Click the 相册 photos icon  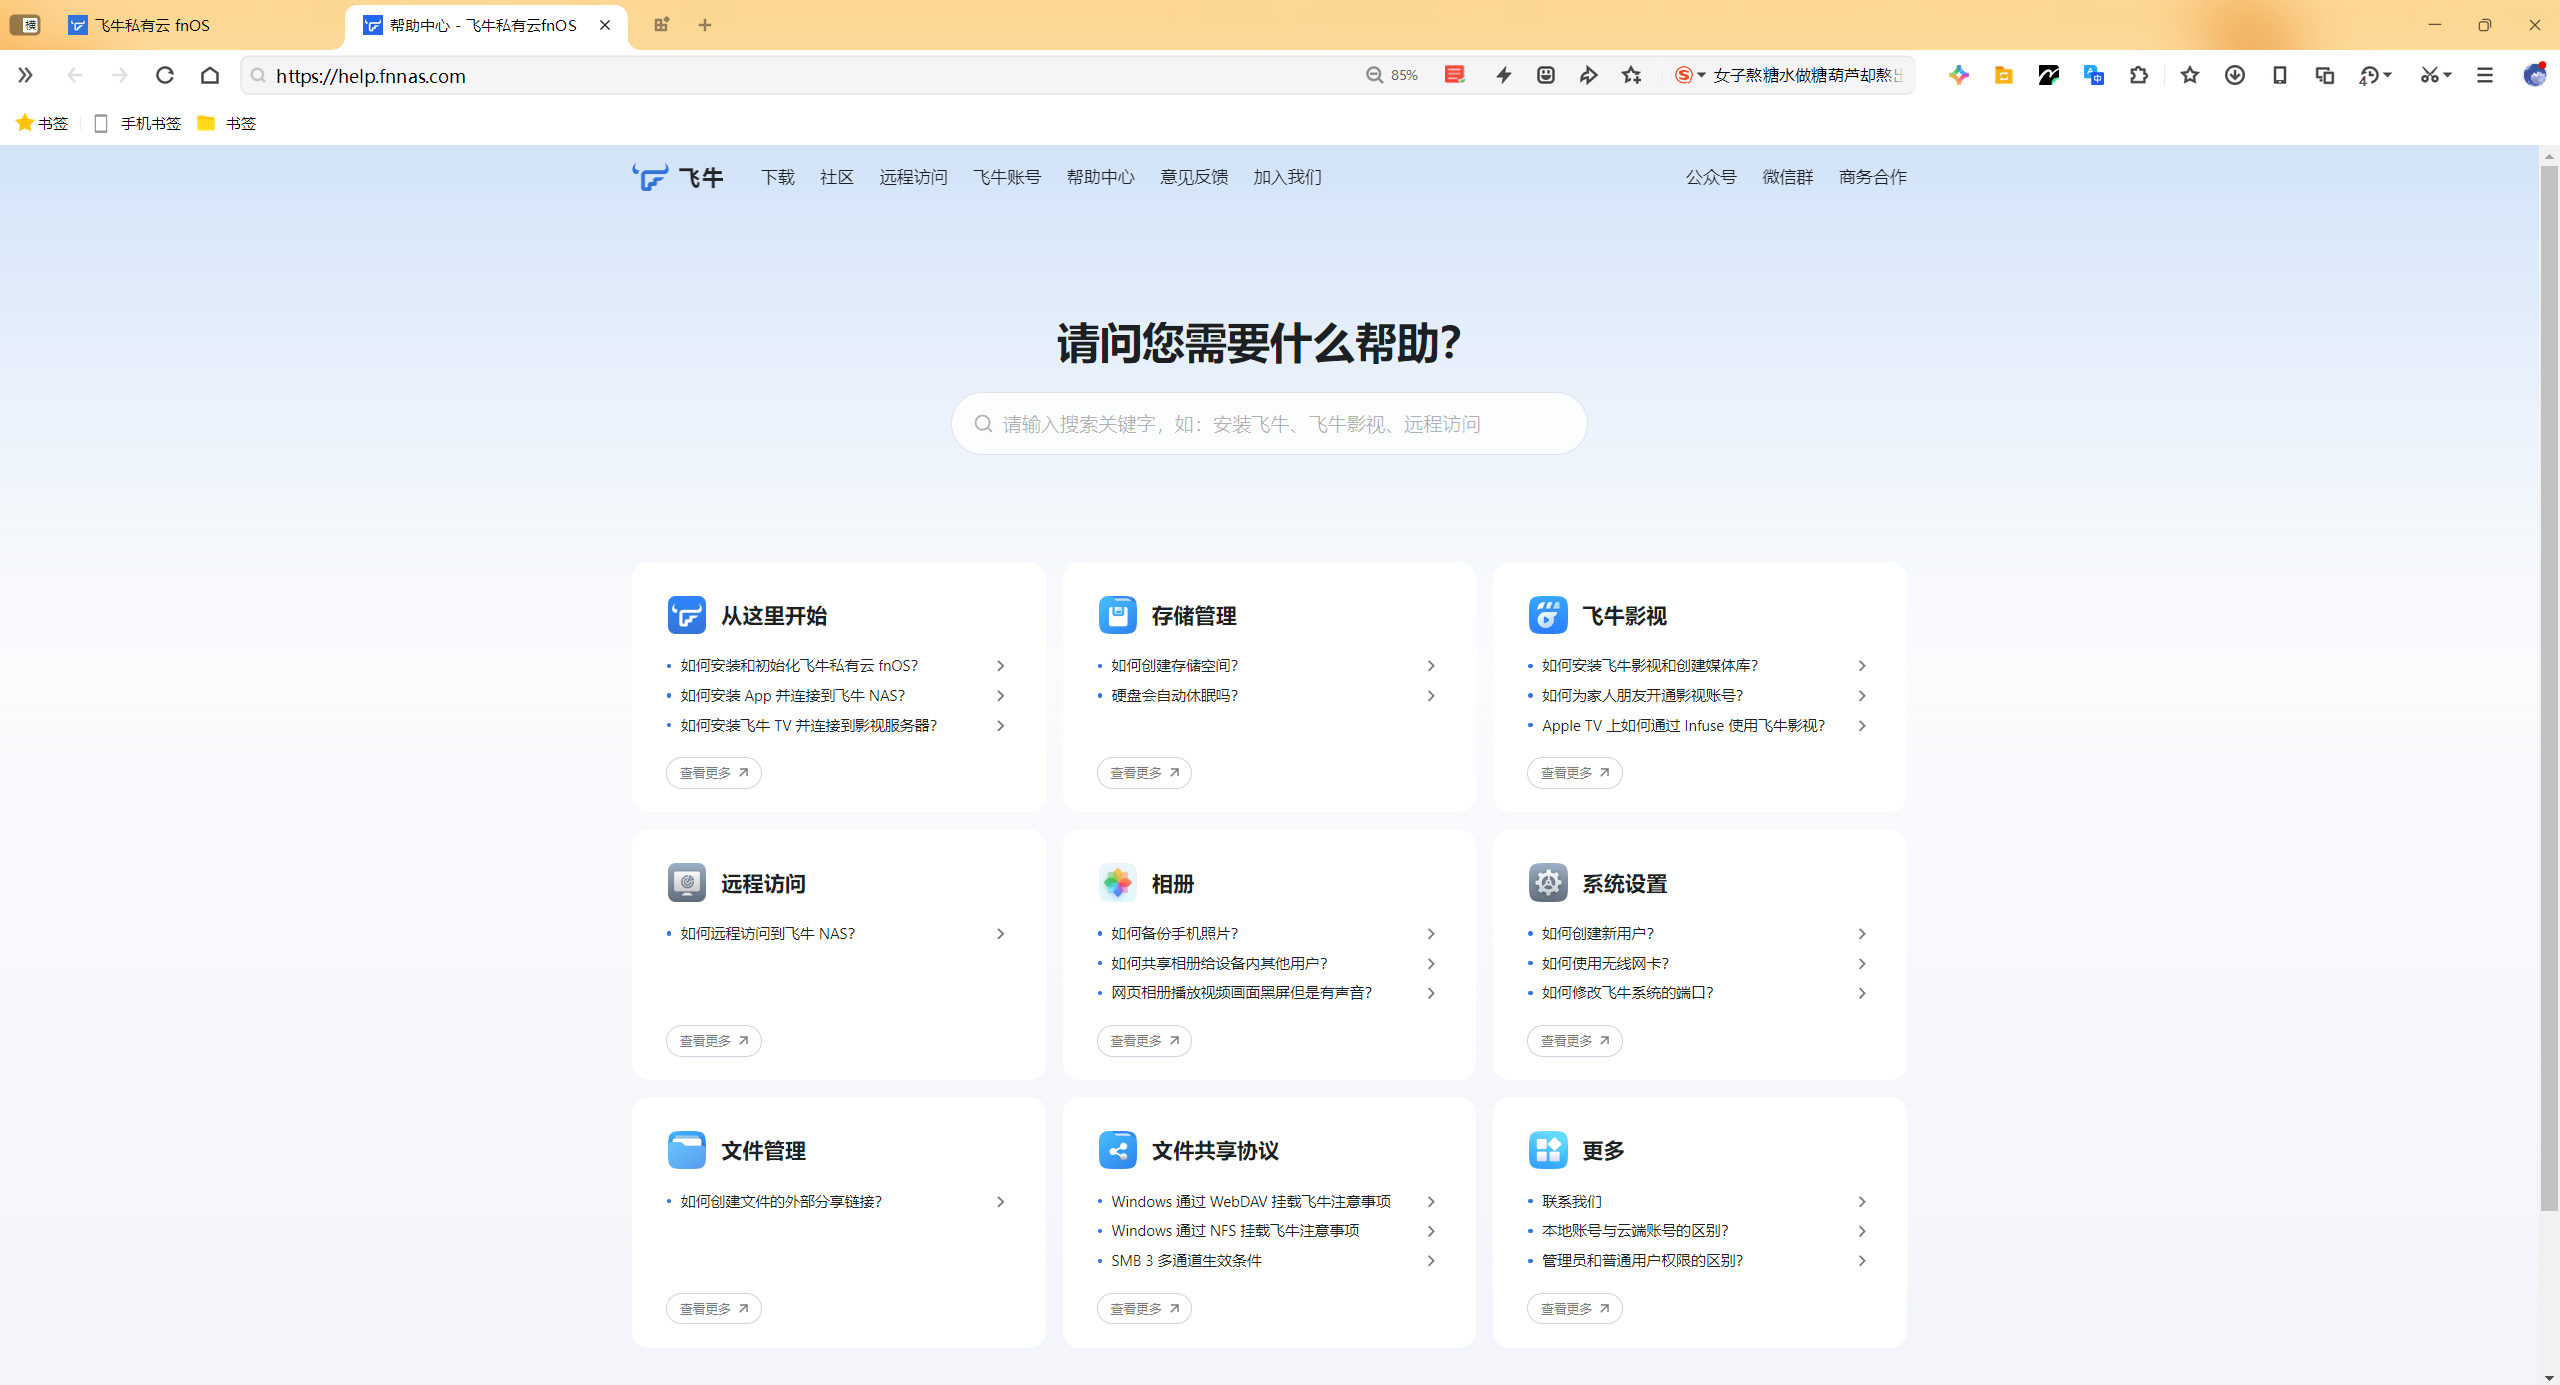(x=1117, y=883)
